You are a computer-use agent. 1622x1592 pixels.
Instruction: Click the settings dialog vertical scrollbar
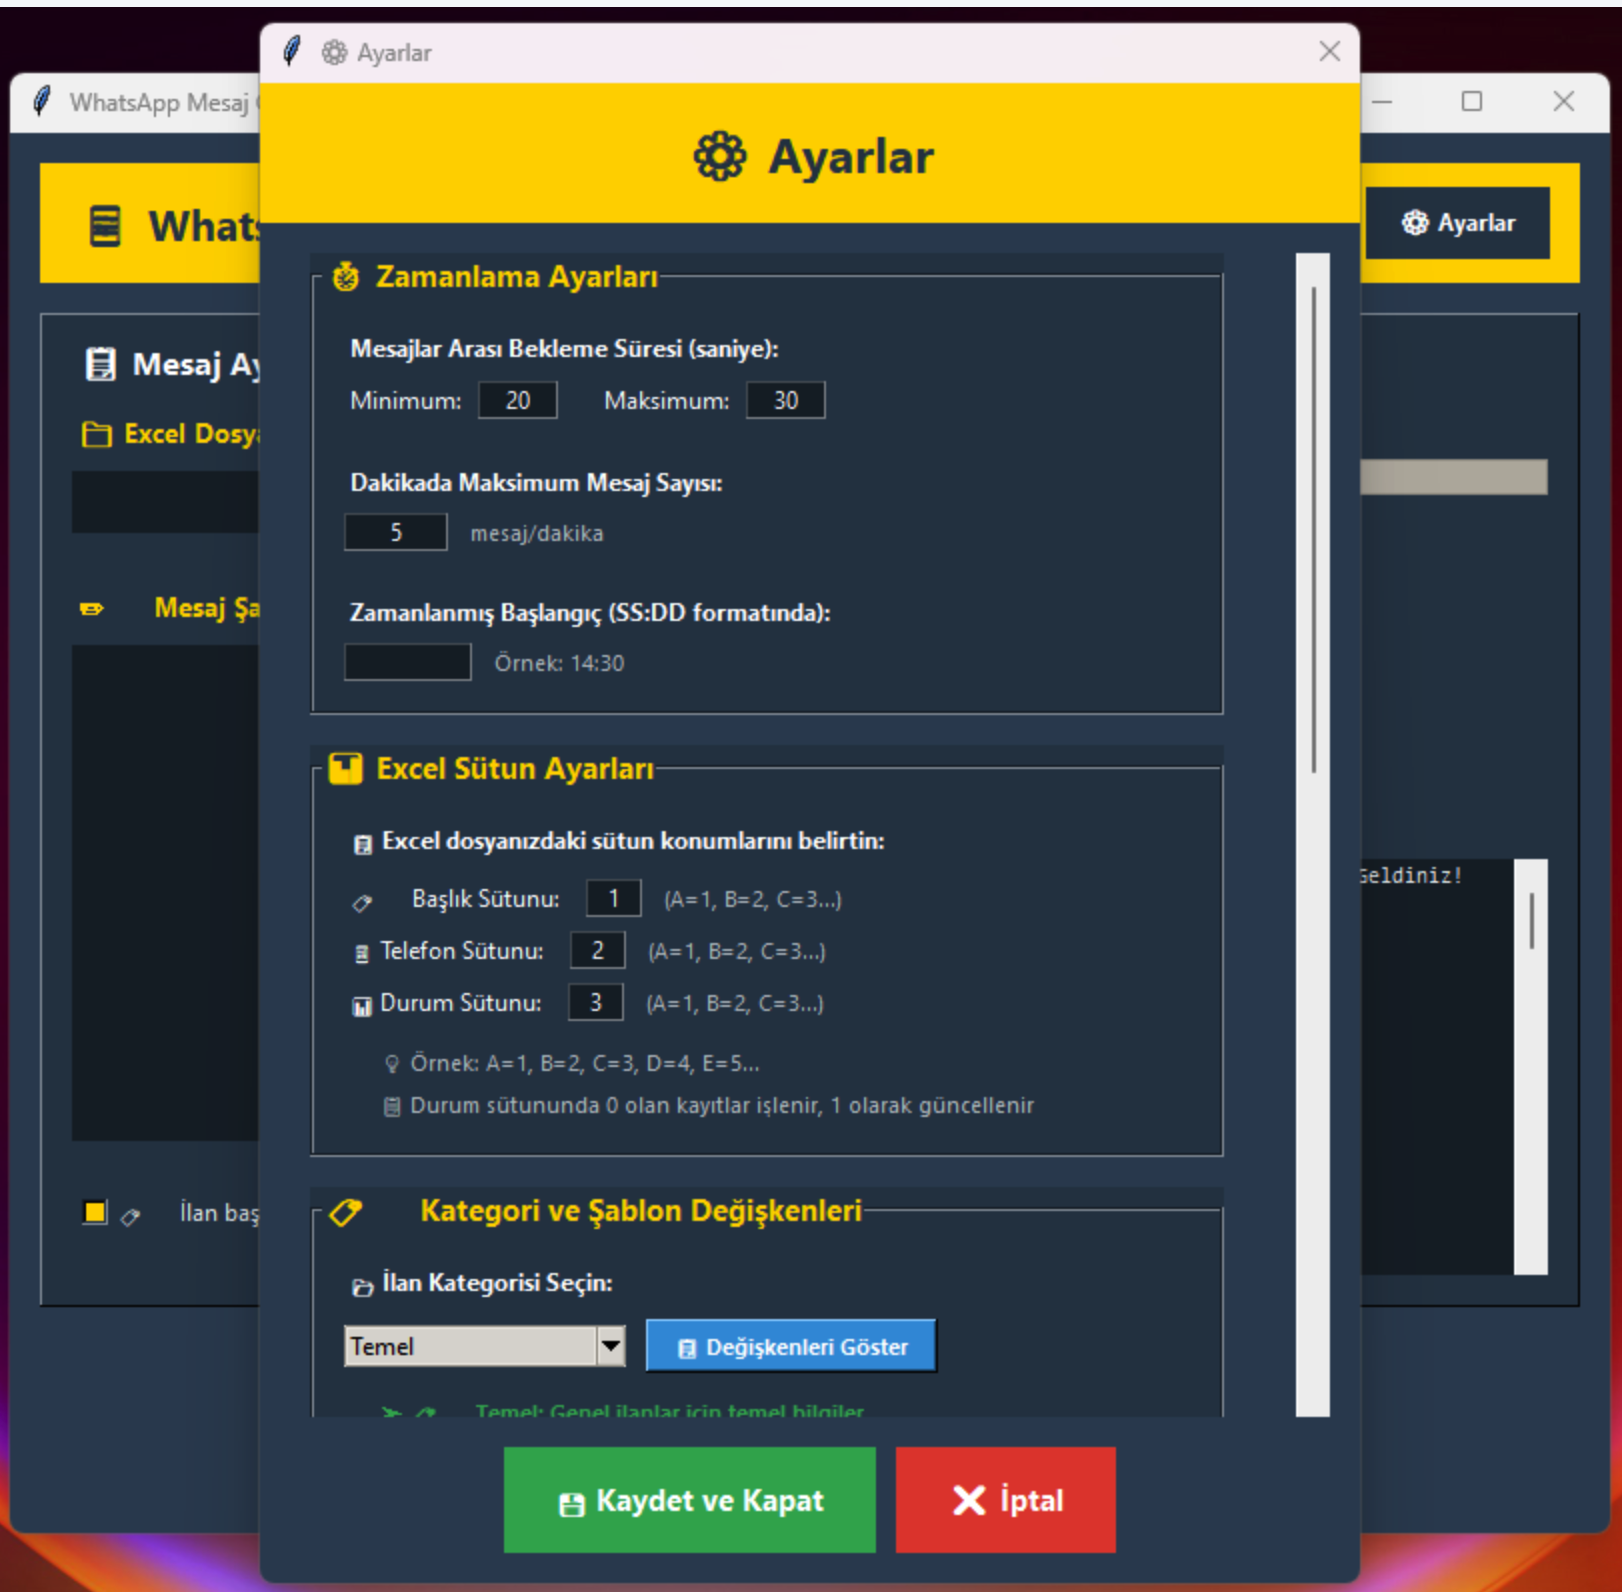click(1313, 530)
